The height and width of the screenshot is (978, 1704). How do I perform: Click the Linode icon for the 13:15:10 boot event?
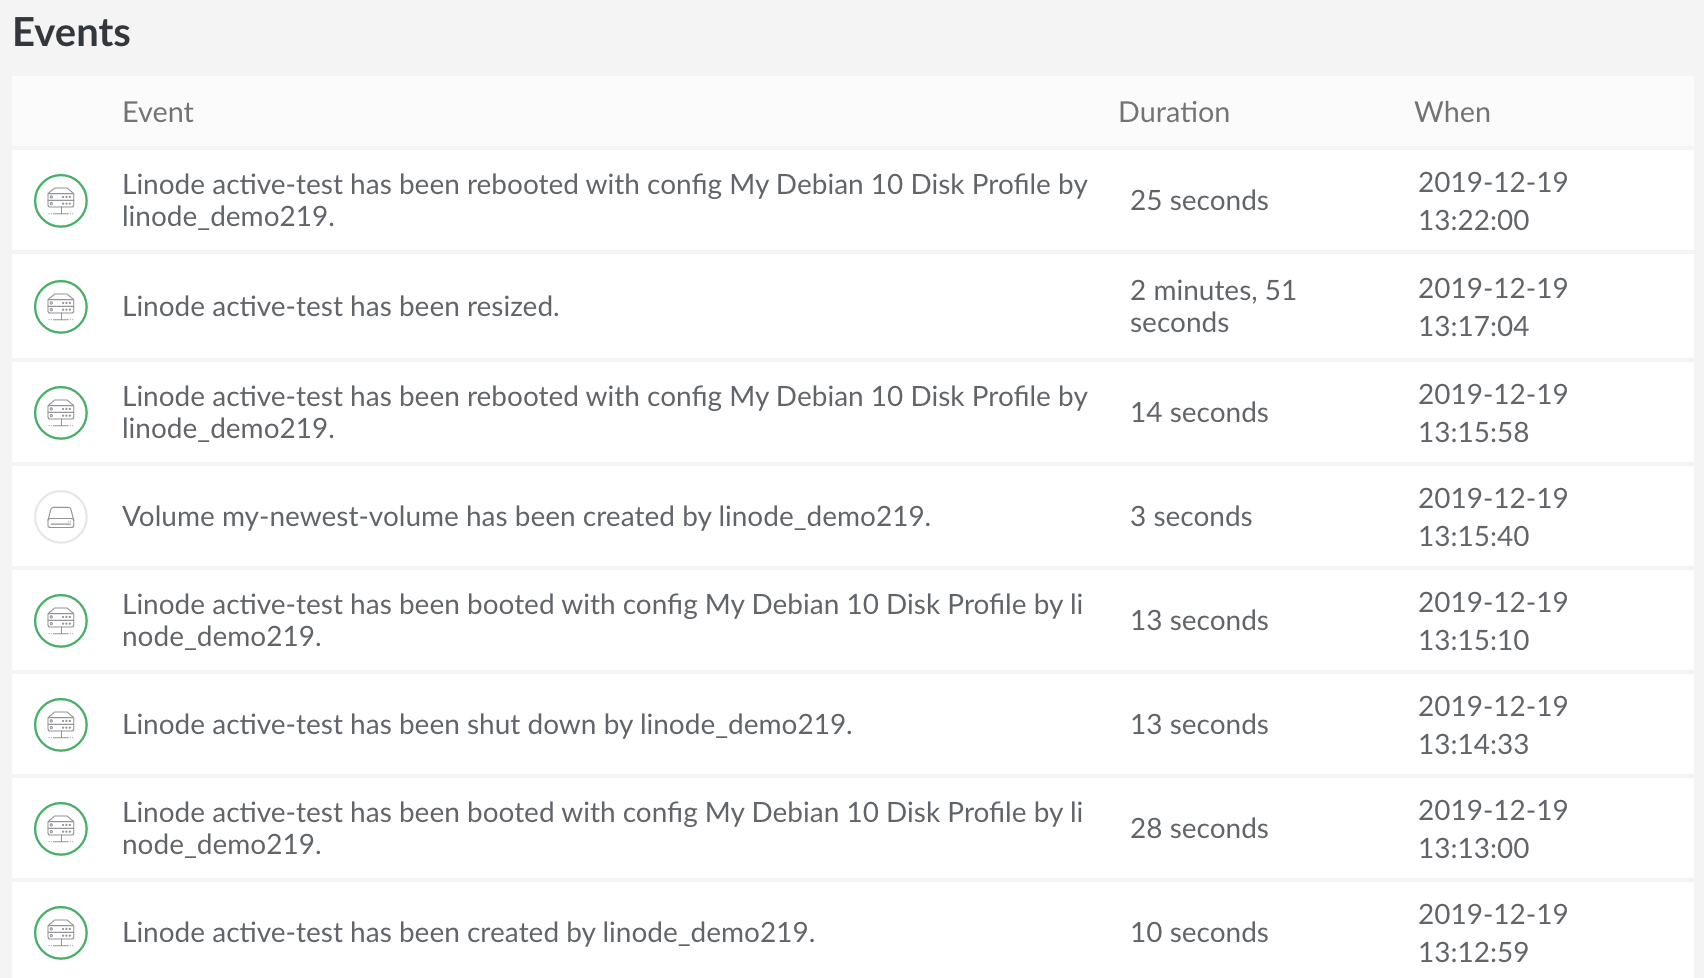tap(61, 621)
